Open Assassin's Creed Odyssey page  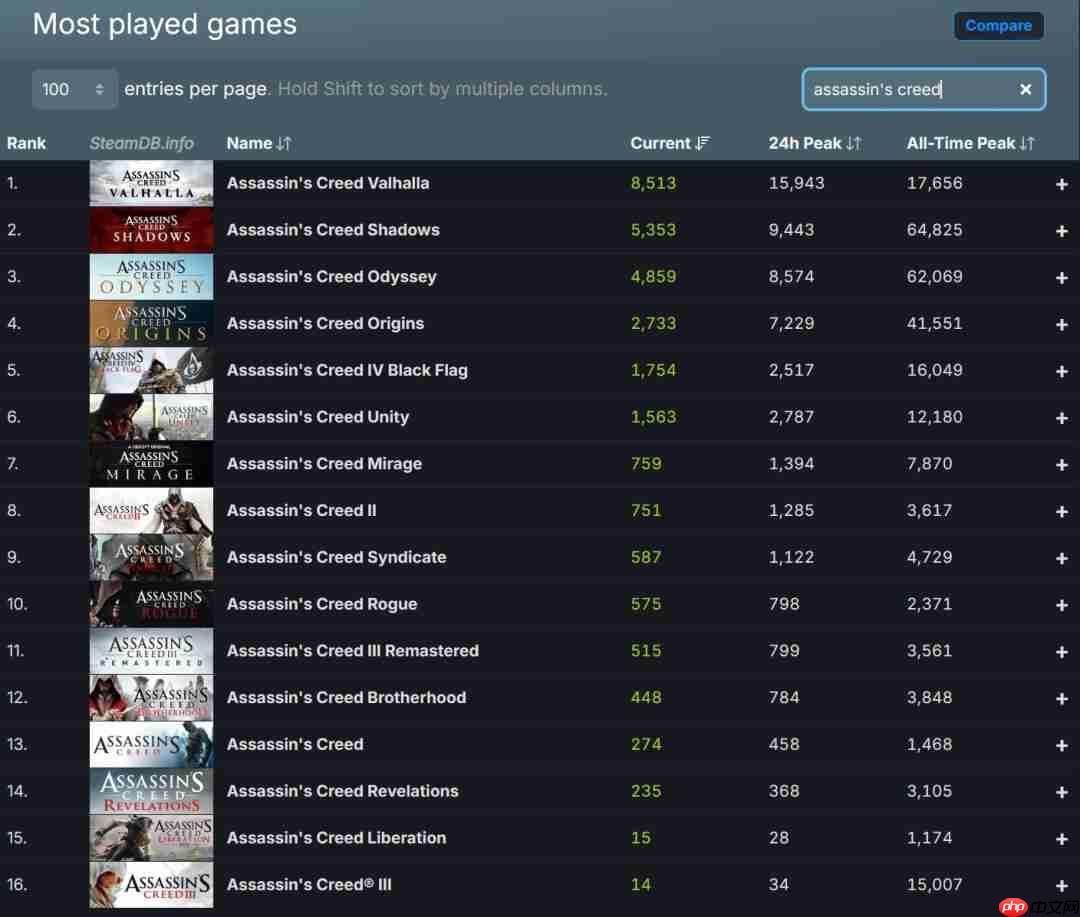pos(331,276)
